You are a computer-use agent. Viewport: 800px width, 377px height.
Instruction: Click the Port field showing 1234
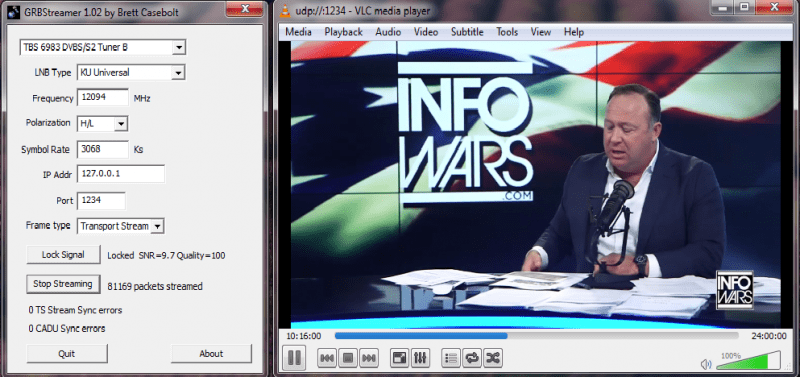point(101,200)
